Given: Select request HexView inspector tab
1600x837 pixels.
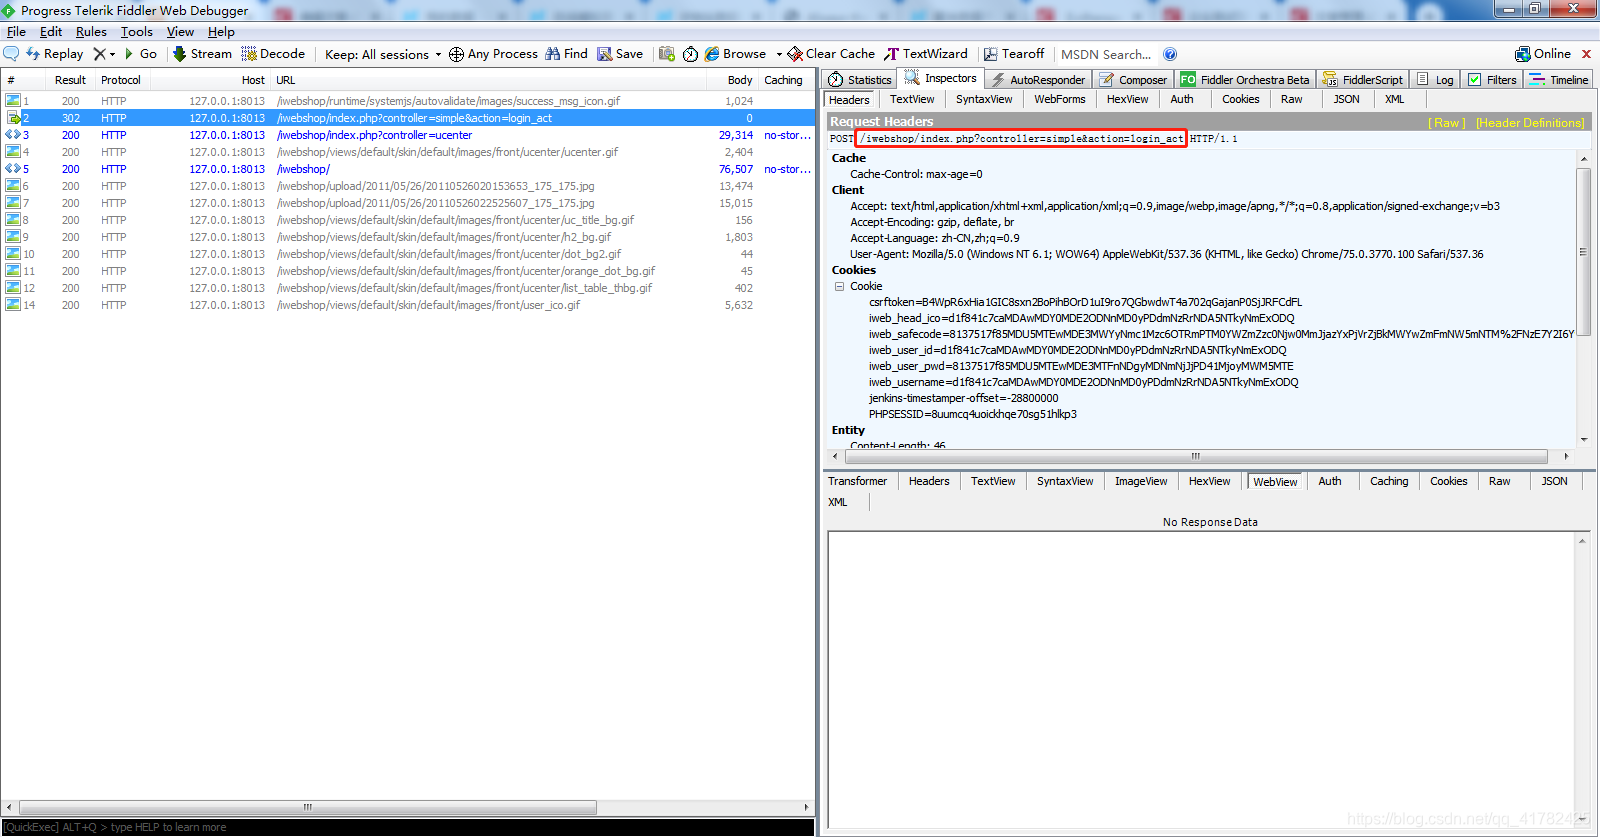Looking at the screenshot, I should pyautogui.click(x=1127, y=100).
